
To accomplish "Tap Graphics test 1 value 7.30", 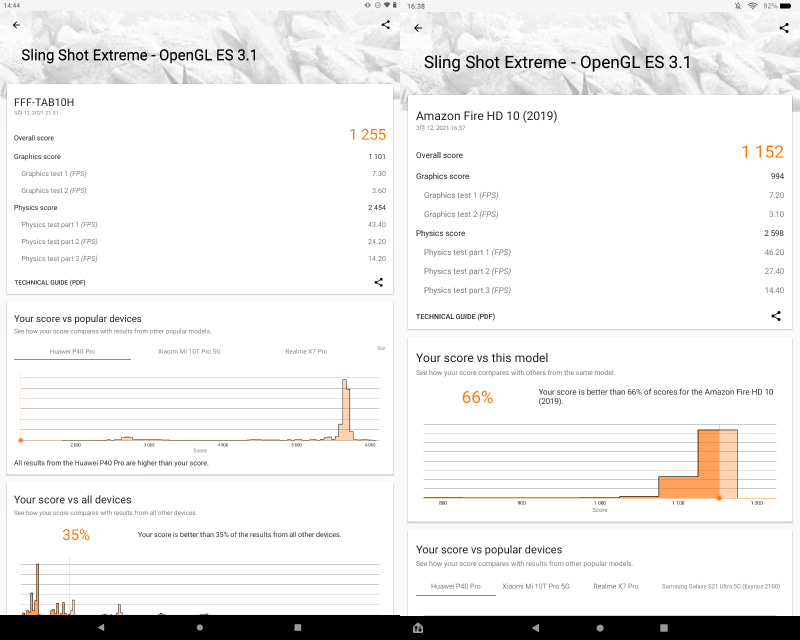I will point(379,174).
